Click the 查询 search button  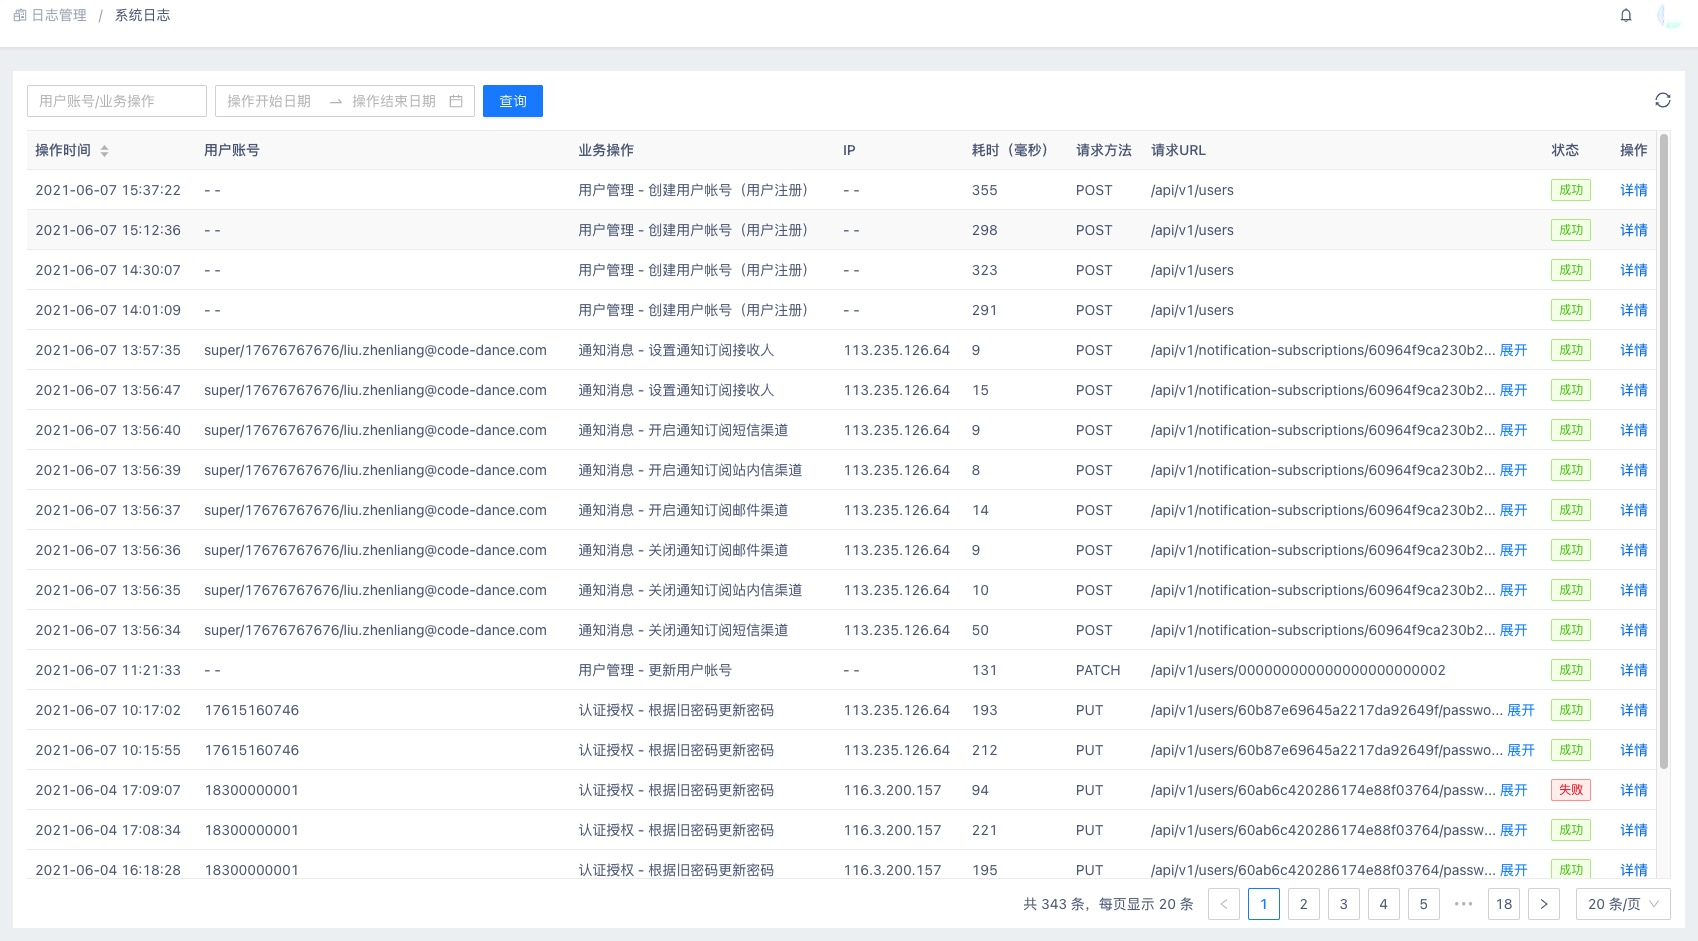(513, 101)
